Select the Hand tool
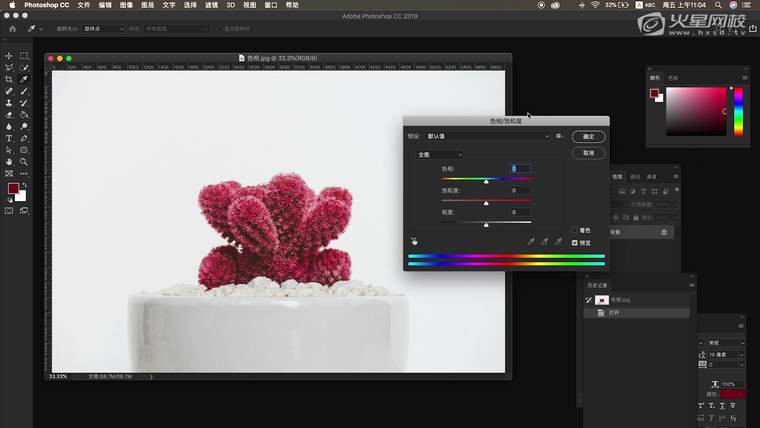 (x=9, y=161)
